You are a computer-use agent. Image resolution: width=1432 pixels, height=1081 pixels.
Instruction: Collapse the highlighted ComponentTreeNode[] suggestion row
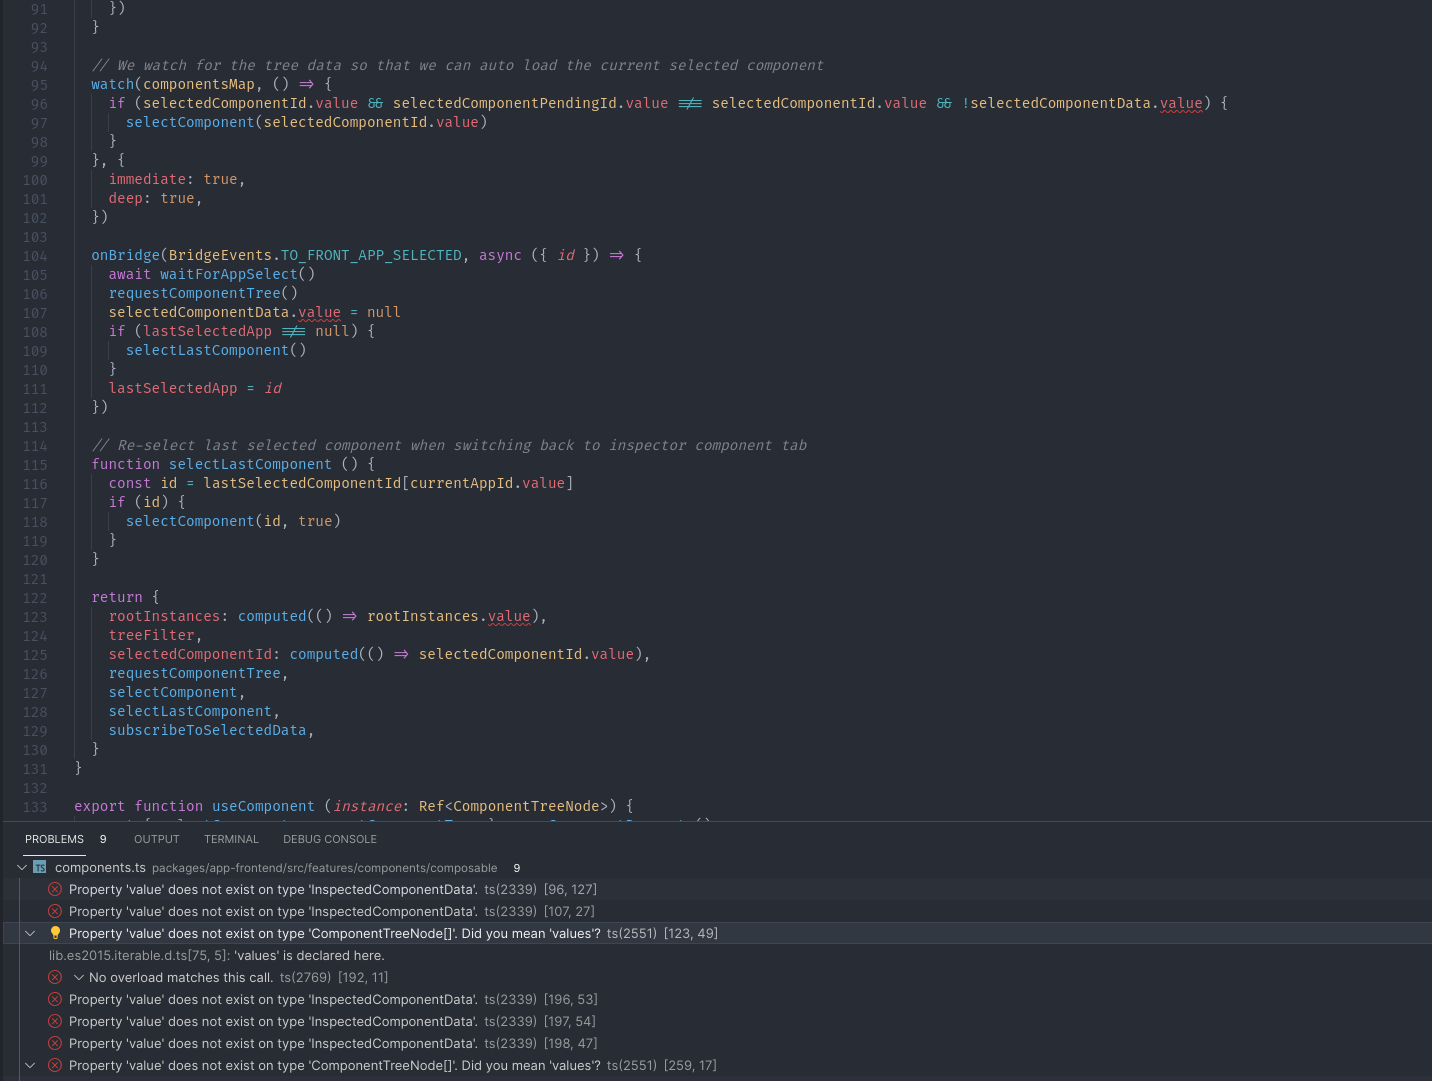click(30, 933)
